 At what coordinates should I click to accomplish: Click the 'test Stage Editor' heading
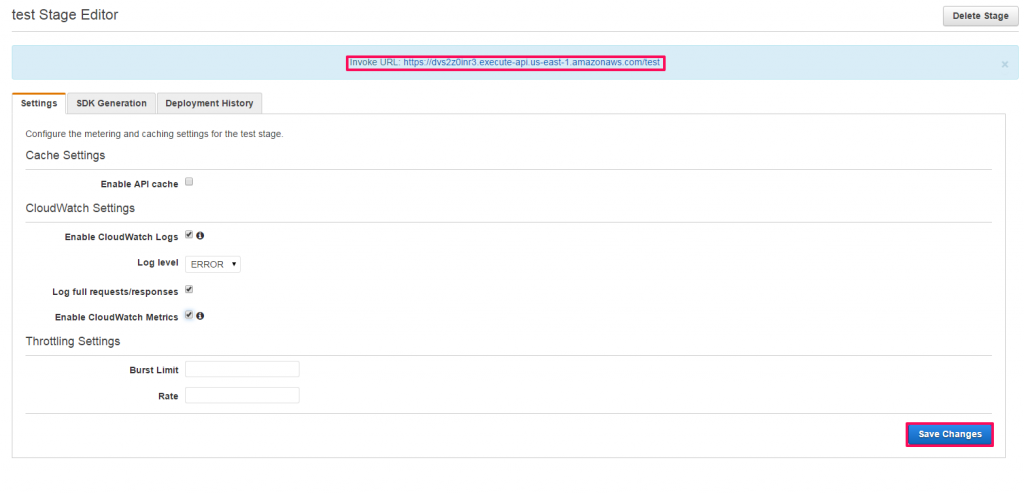(65, 15)
